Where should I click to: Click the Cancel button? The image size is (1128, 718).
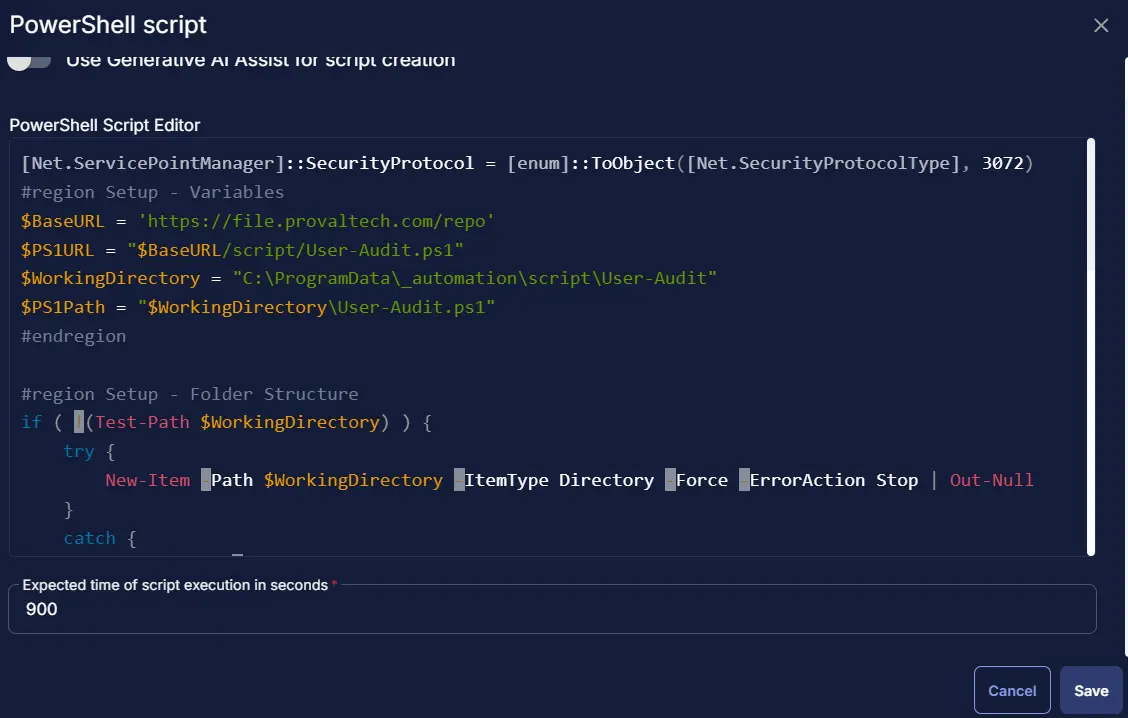click(x=1012, y=691)
